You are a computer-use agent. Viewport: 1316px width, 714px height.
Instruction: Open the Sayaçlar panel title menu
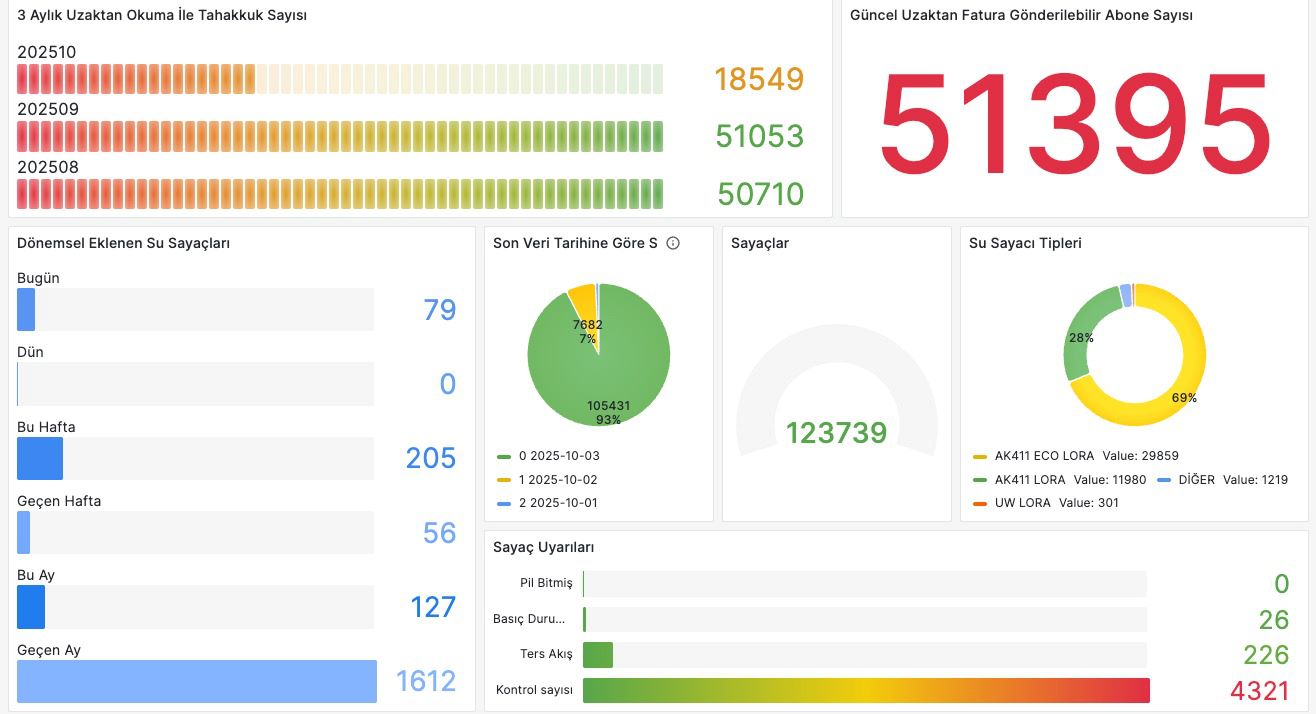coord(760,243)
